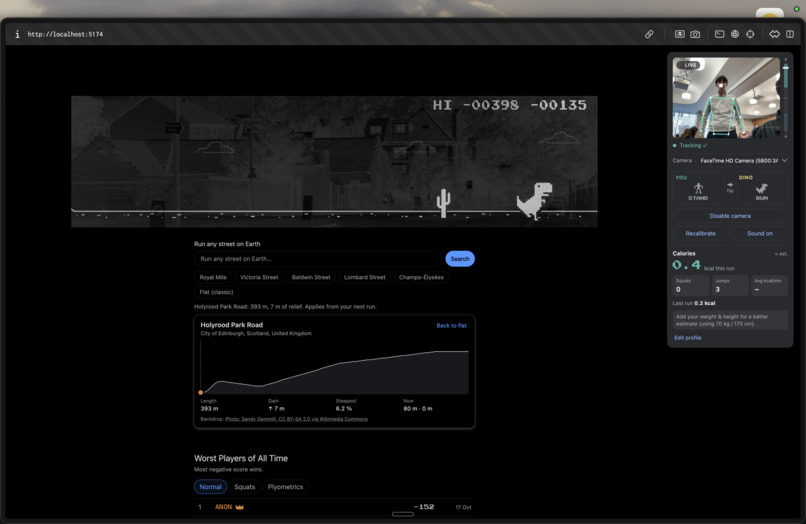
Task: Choose the Champs-Élysées chip
Action: pos(421,277)
